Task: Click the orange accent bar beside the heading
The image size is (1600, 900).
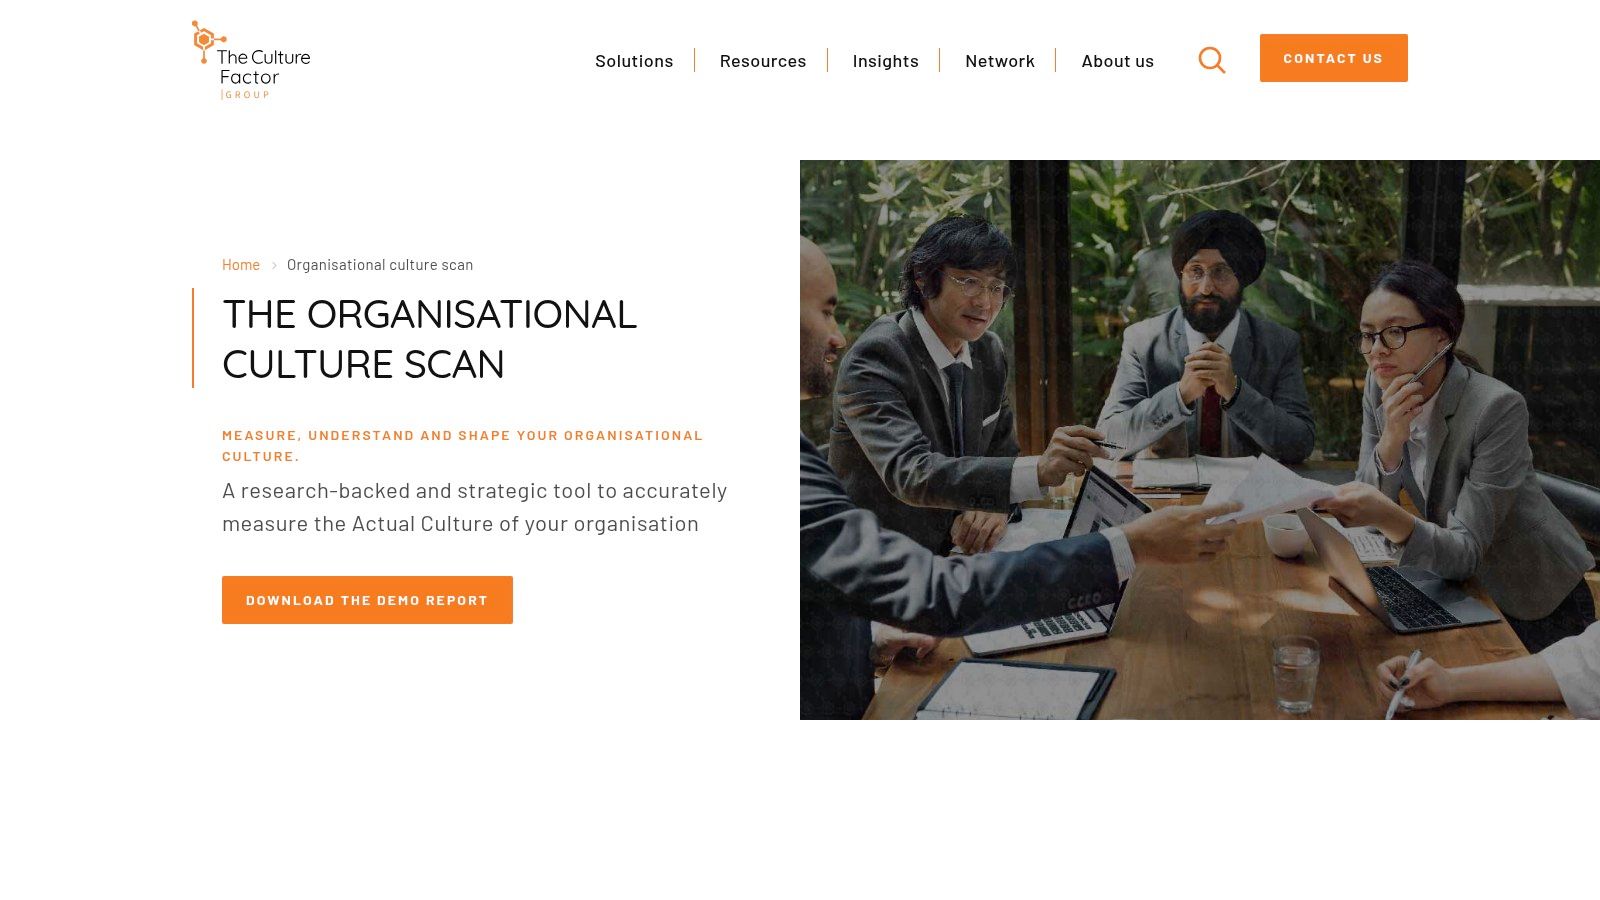Action: (x=193, y=338)
